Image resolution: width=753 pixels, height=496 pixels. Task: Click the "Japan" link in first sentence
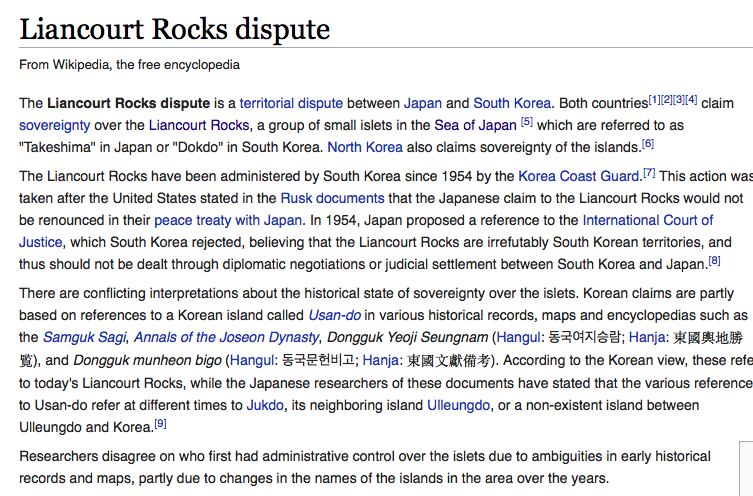coord(422,103)
